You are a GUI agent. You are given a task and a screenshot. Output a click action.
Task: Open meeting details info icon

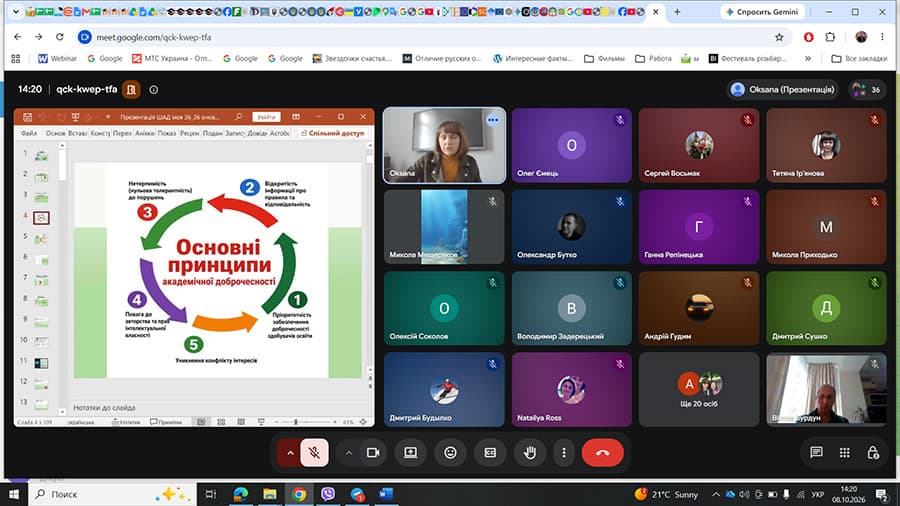tap(154, 89)
